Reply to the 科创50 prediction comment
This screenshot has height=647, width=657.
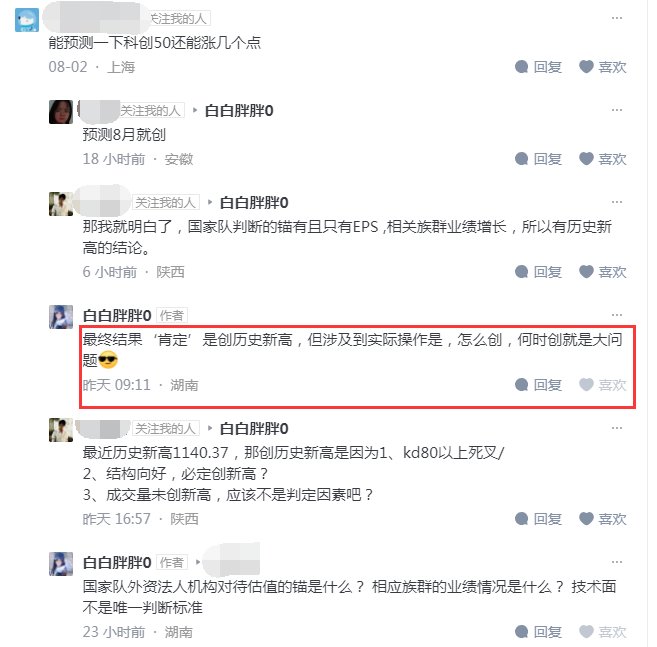[x=538, y=67]
